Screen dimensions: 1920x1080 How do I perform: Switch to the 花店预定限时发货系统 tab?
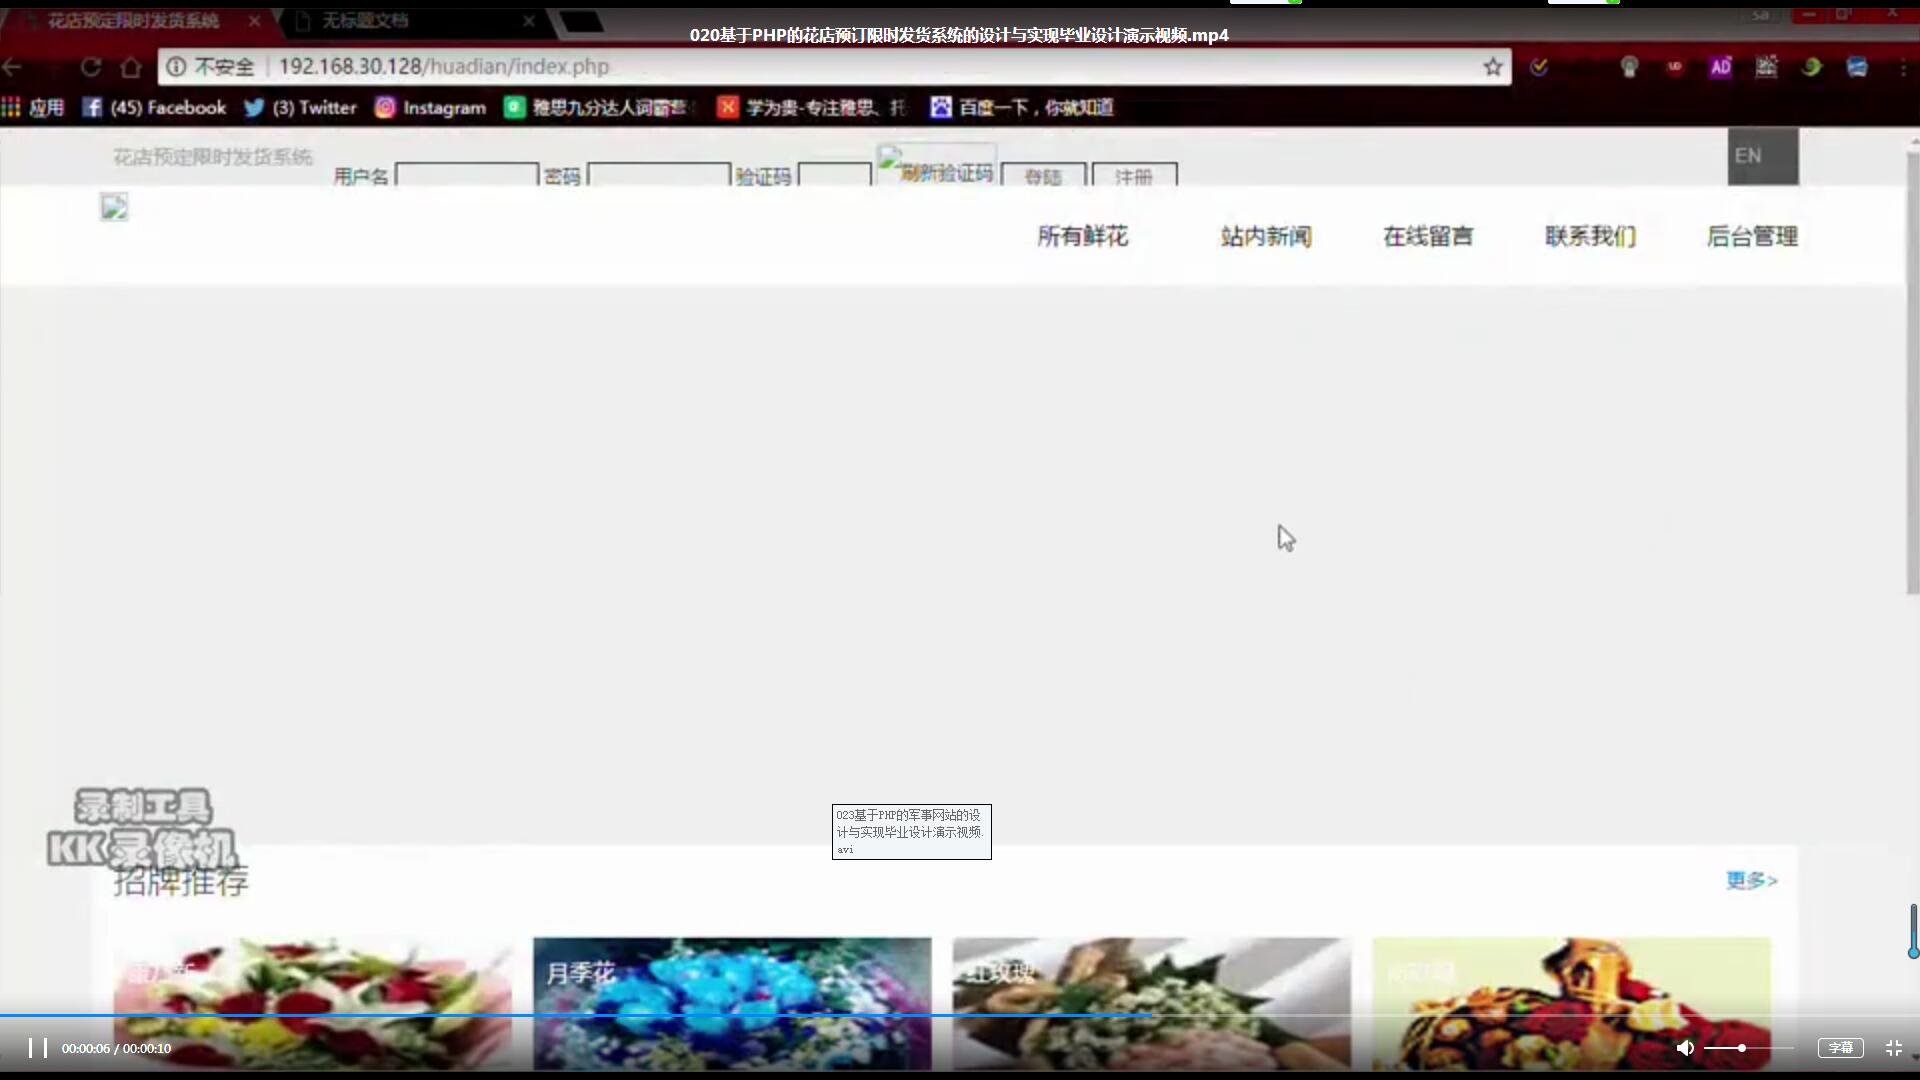click(132, 20)
